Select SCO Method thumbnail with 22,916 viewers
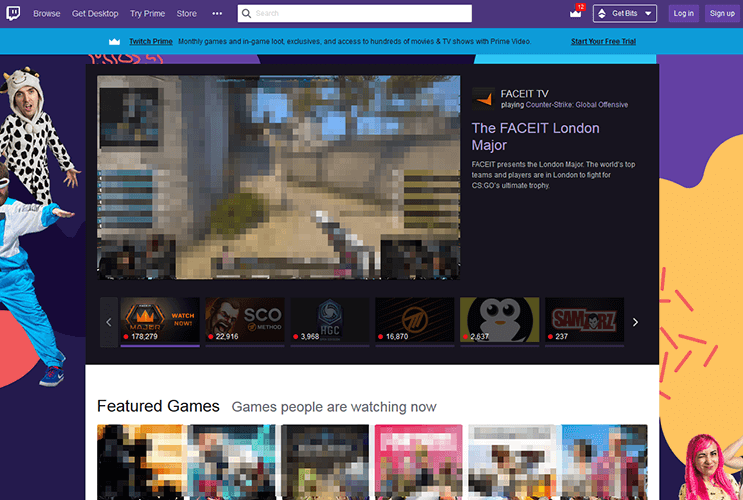 245,320
